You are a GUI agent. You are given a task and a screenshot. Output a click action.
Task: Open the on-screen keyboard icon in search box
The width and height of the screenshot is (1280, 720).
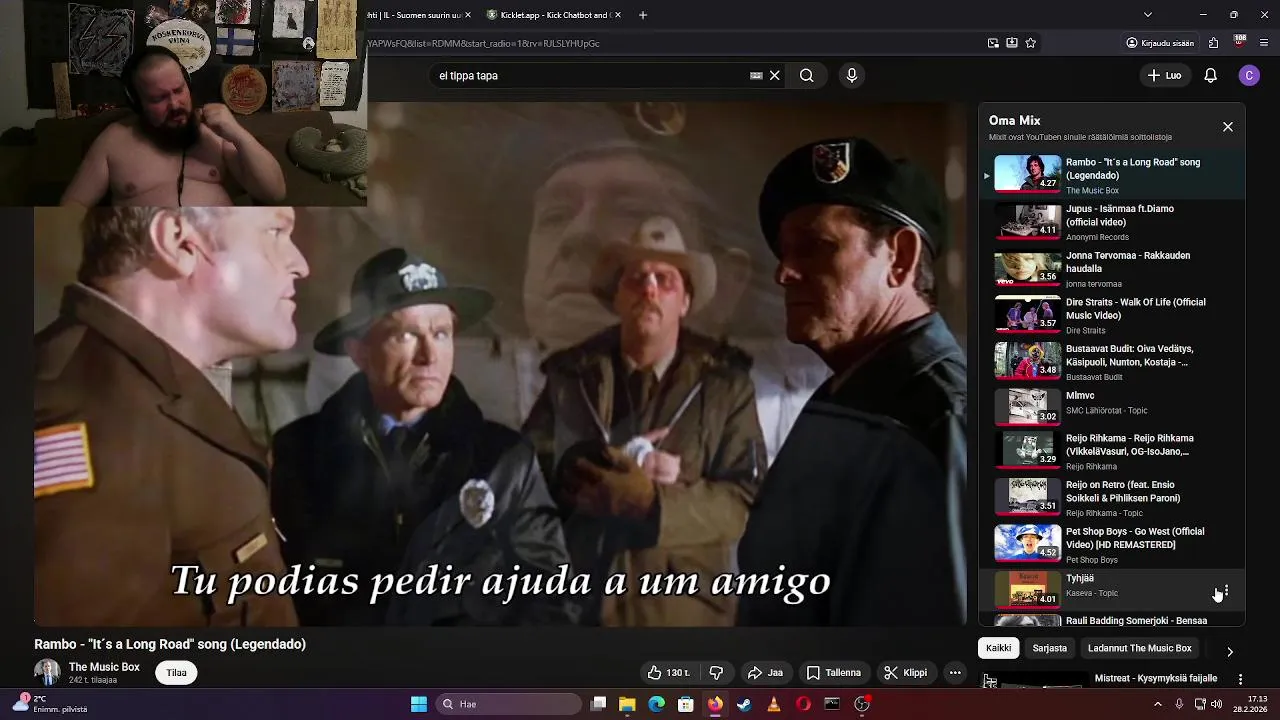coord(756,75)
